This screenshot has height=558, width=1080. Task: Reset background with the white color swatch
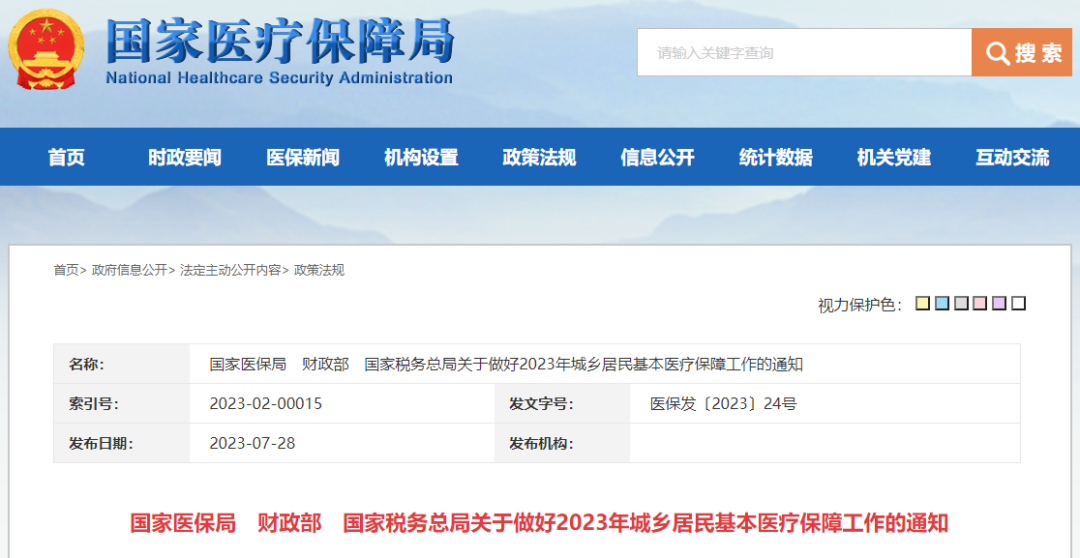coord(1018,303)
